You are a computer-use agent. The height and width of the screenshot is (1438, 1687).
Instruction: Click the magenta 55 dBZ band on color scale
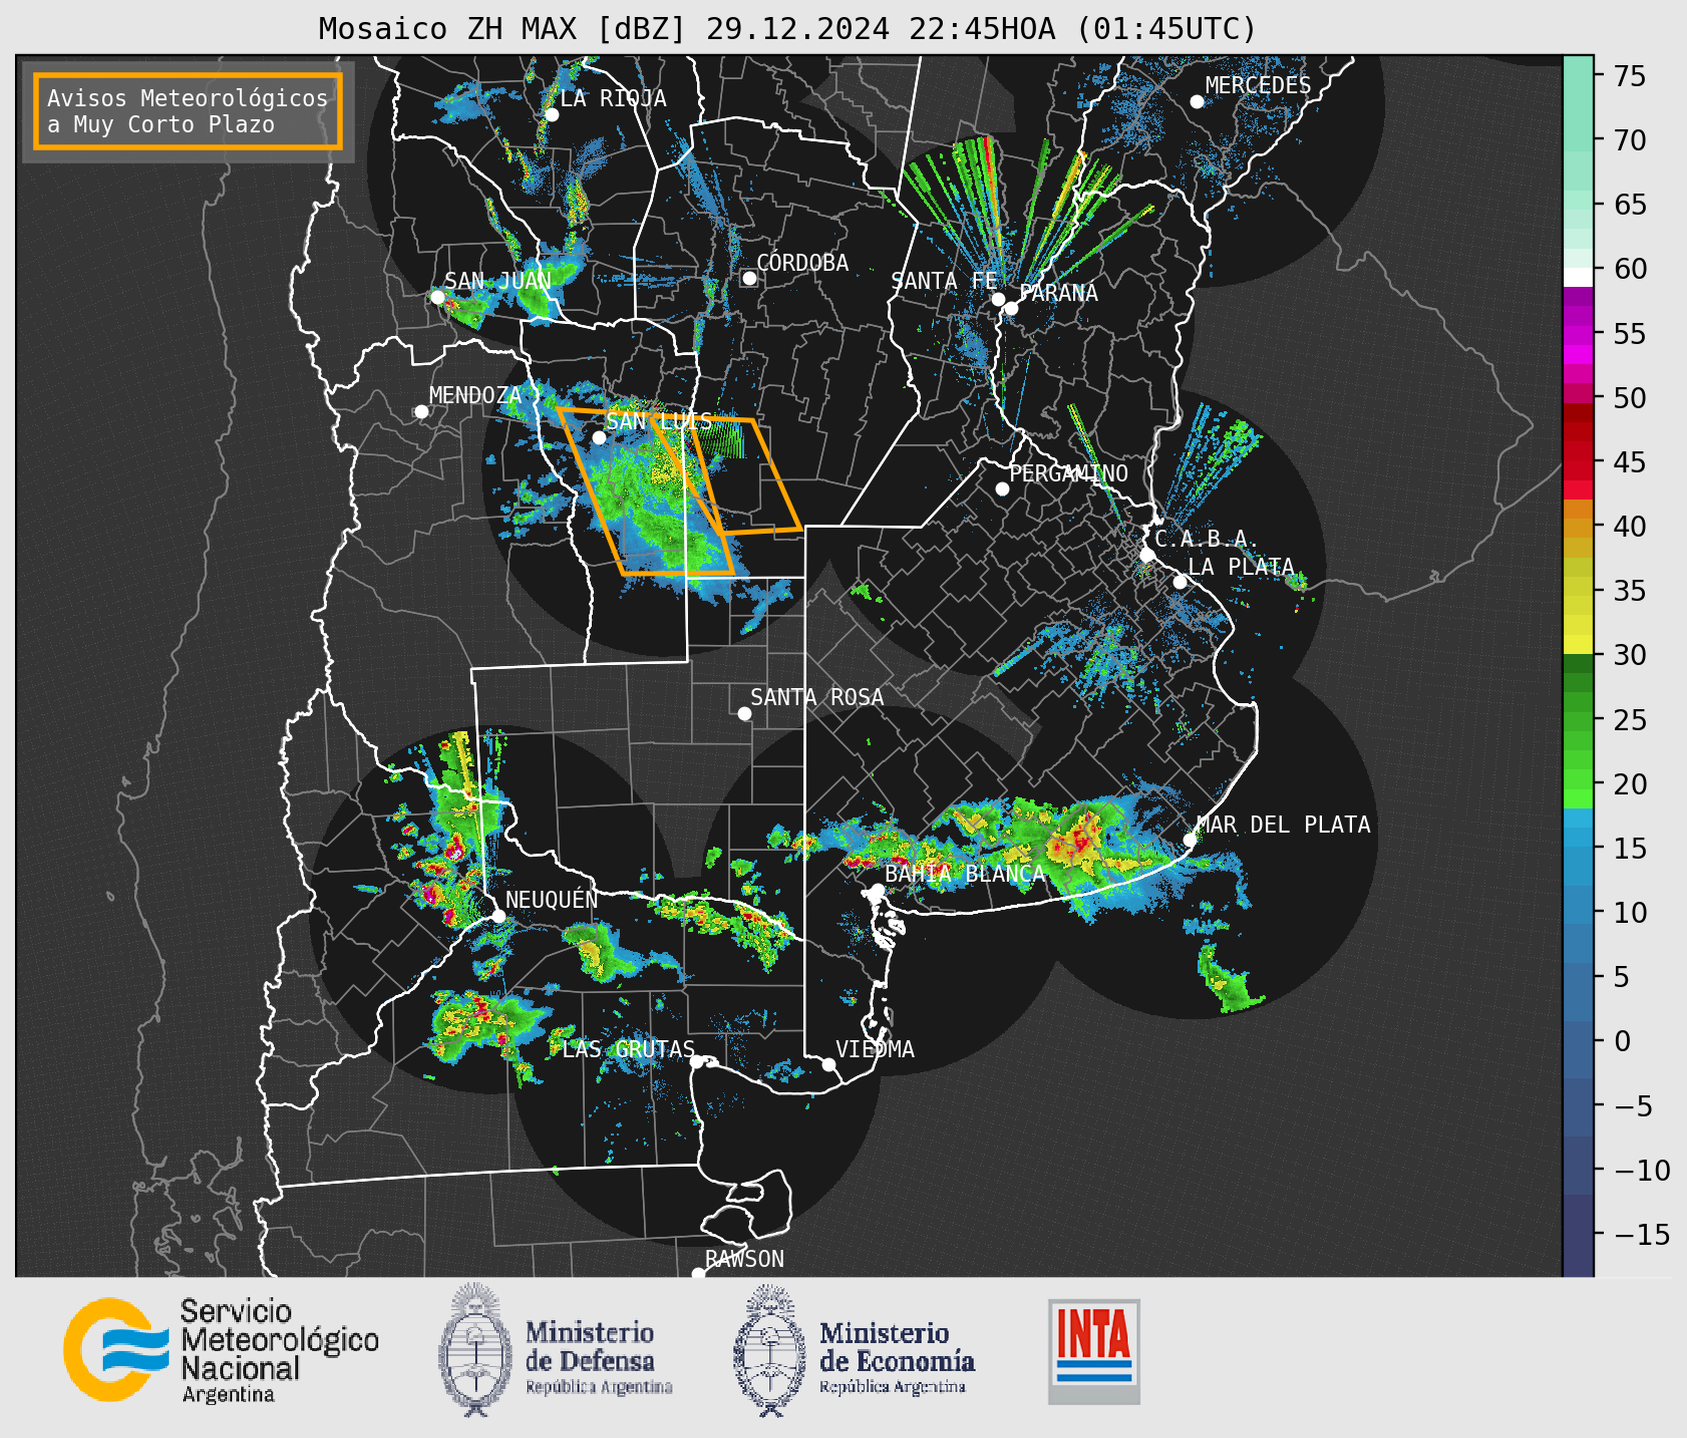(1578, 333)
